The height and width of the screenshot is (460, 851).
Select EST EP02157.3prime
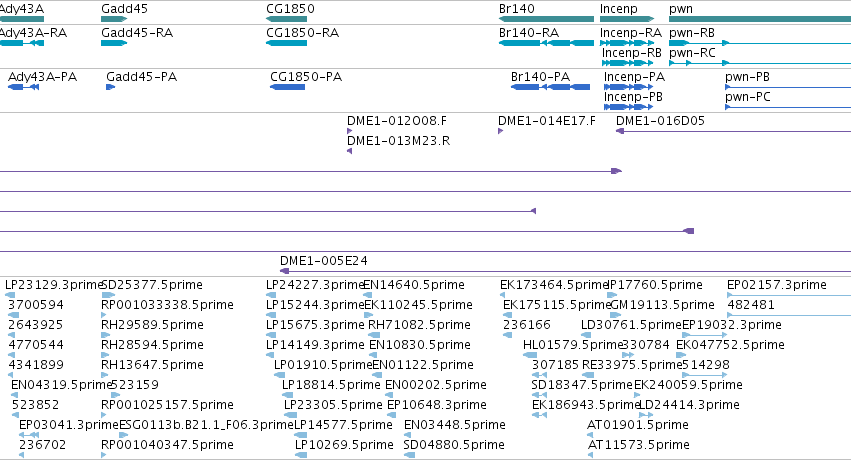(x=777, y=285)
